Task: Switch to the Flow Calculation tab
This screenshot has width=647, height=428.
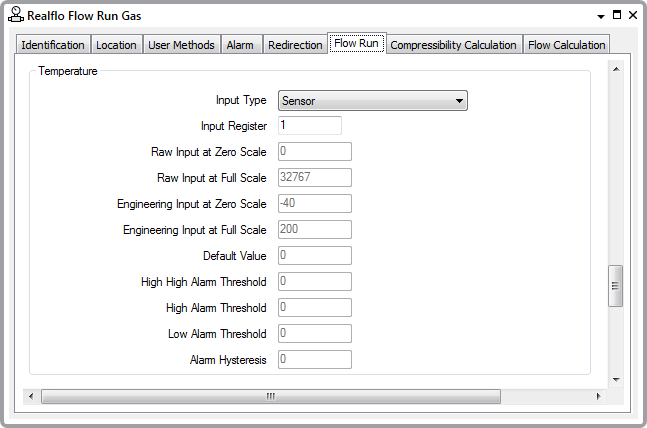Action: [567, 45]
